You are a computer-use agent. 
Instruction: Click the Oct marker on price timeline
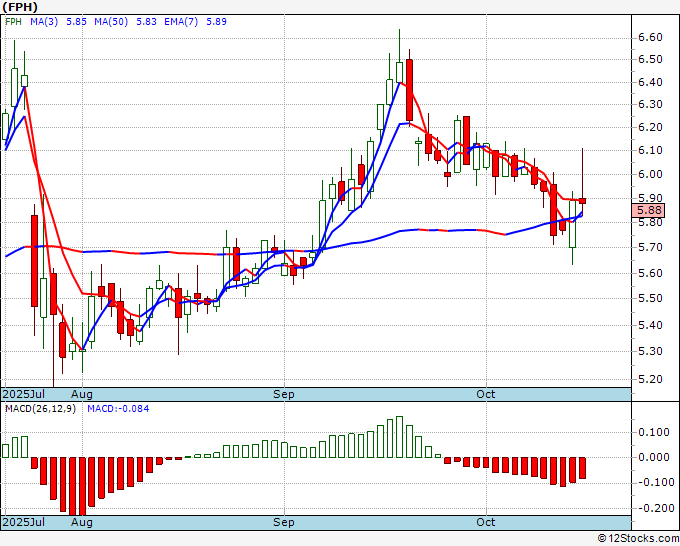[486, 394]
